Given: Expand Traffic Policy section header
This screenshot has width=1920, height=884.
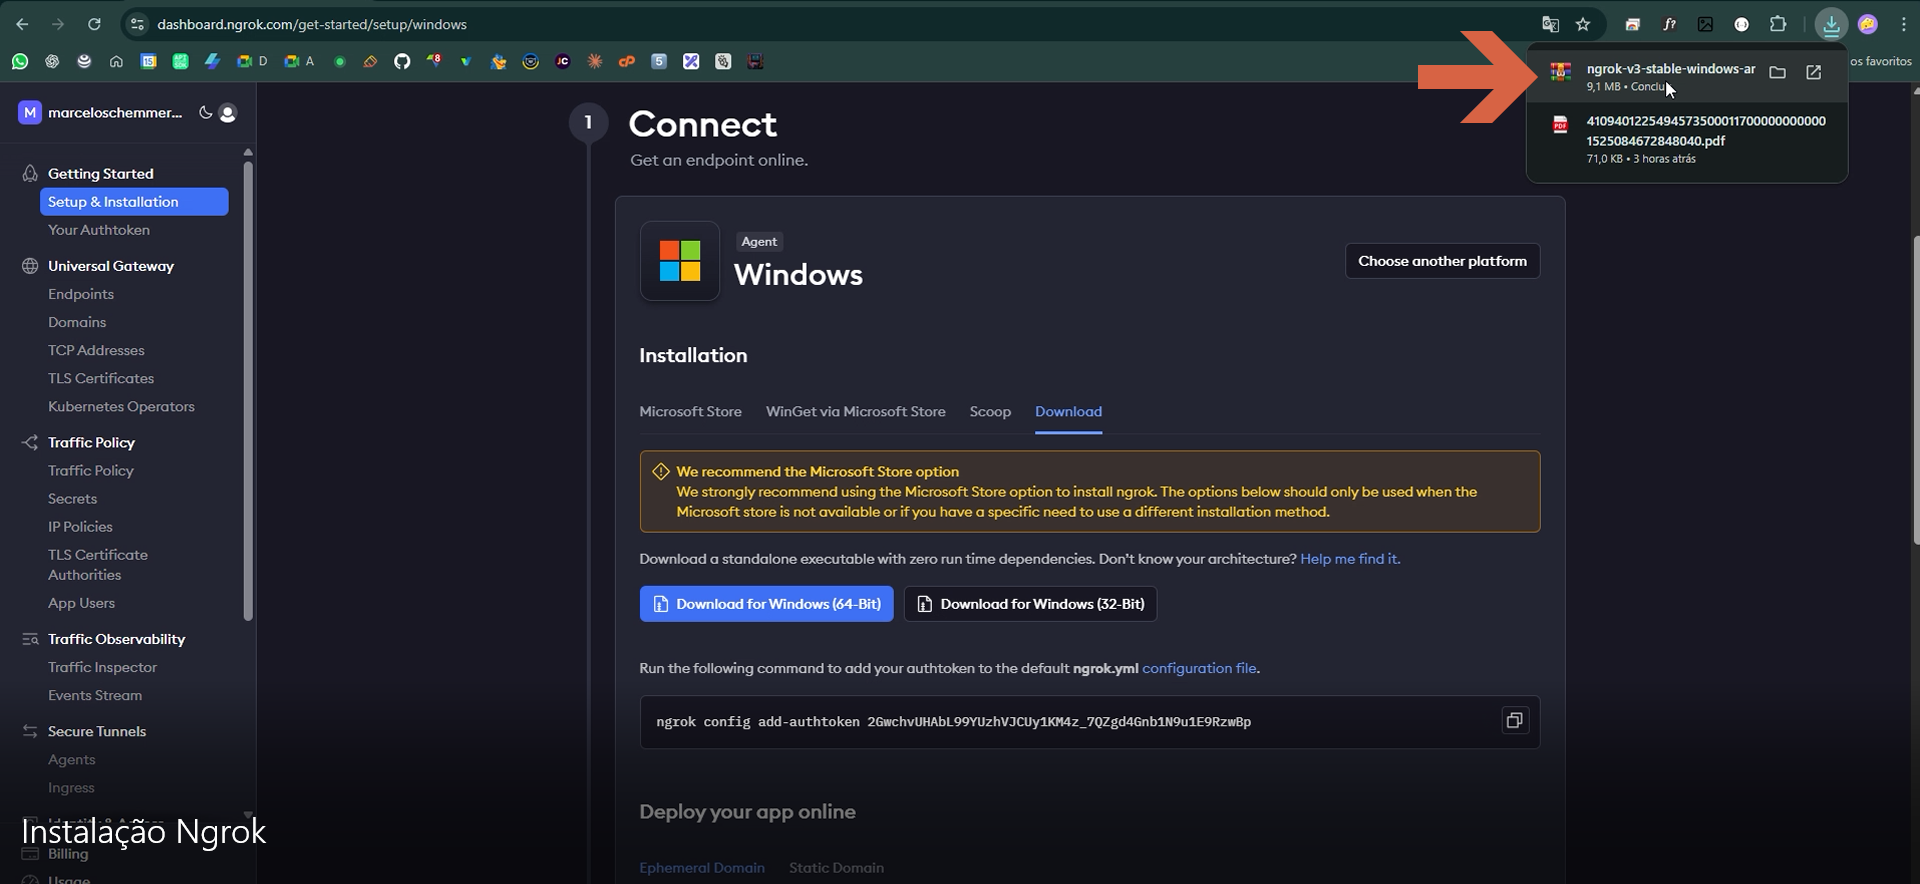Looking at the screenshot, I should pos(91,442).
